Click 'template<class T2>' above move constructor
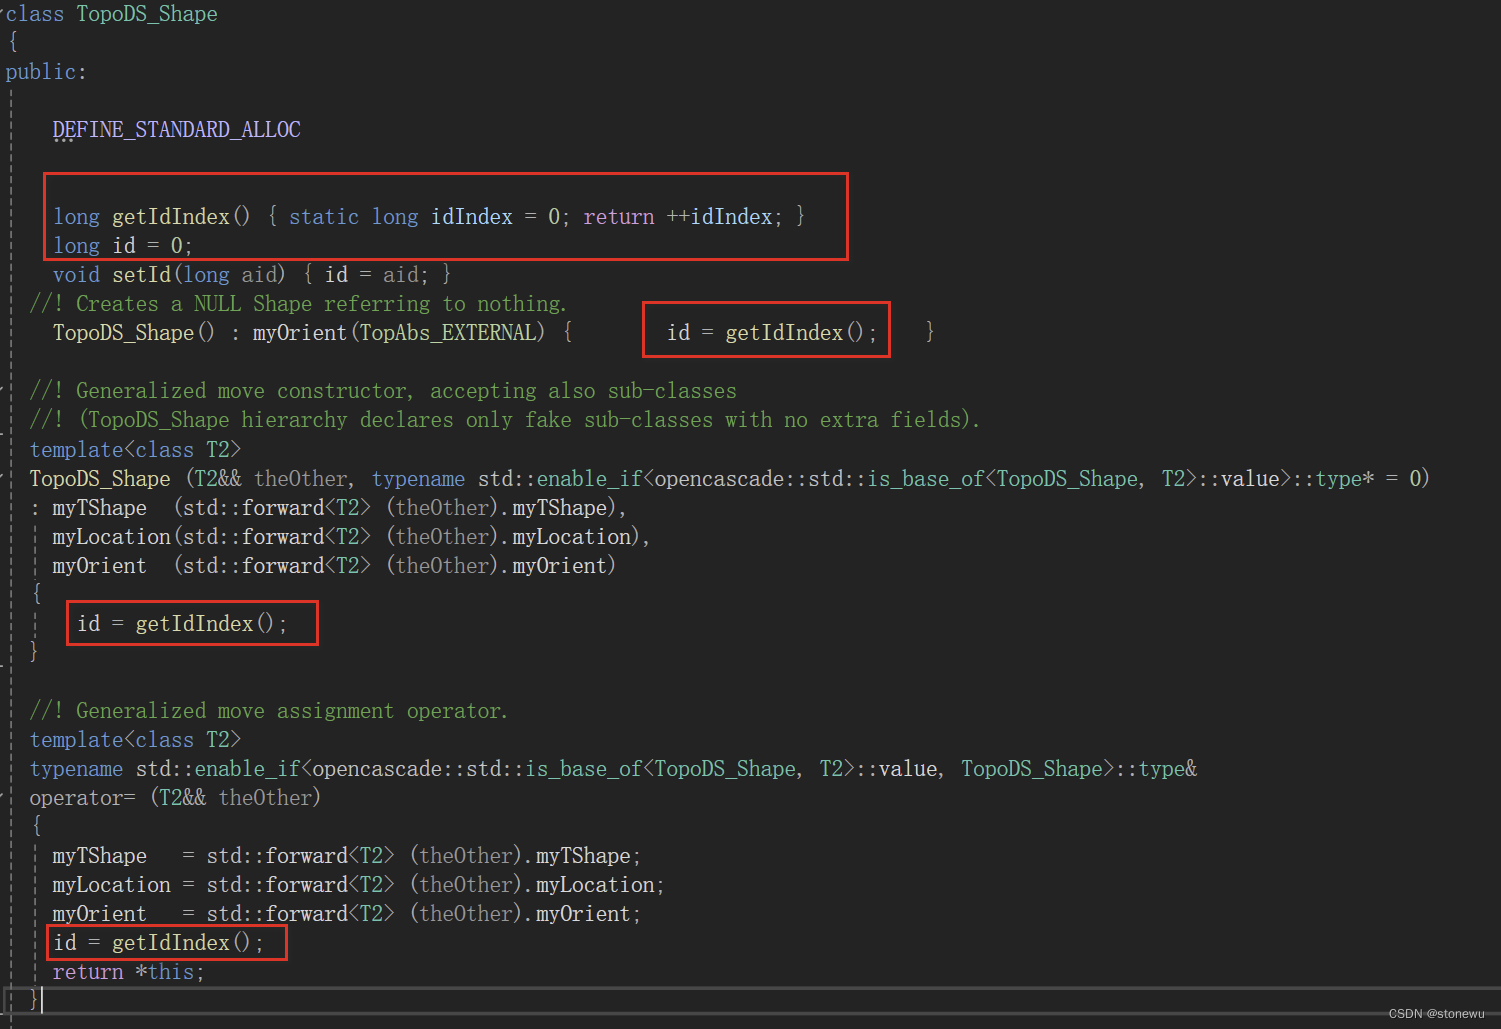The width and height of the screenshot is (1501, 1029). [135, 450]
